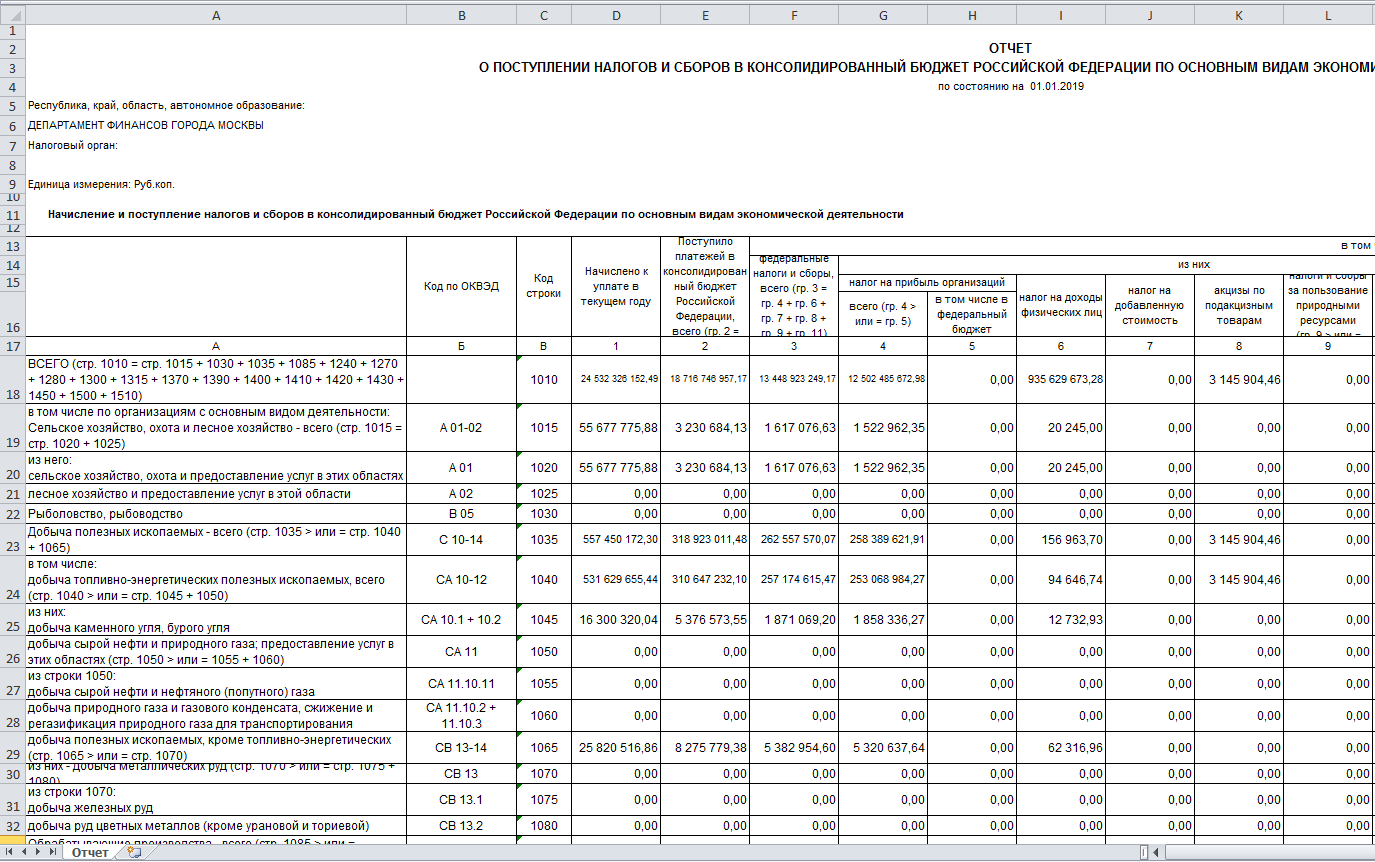Screen dimensions: 1375x862
Task: Click the 'Код по ОКВЭД' header cell
Action: click(x=461, y=286)
